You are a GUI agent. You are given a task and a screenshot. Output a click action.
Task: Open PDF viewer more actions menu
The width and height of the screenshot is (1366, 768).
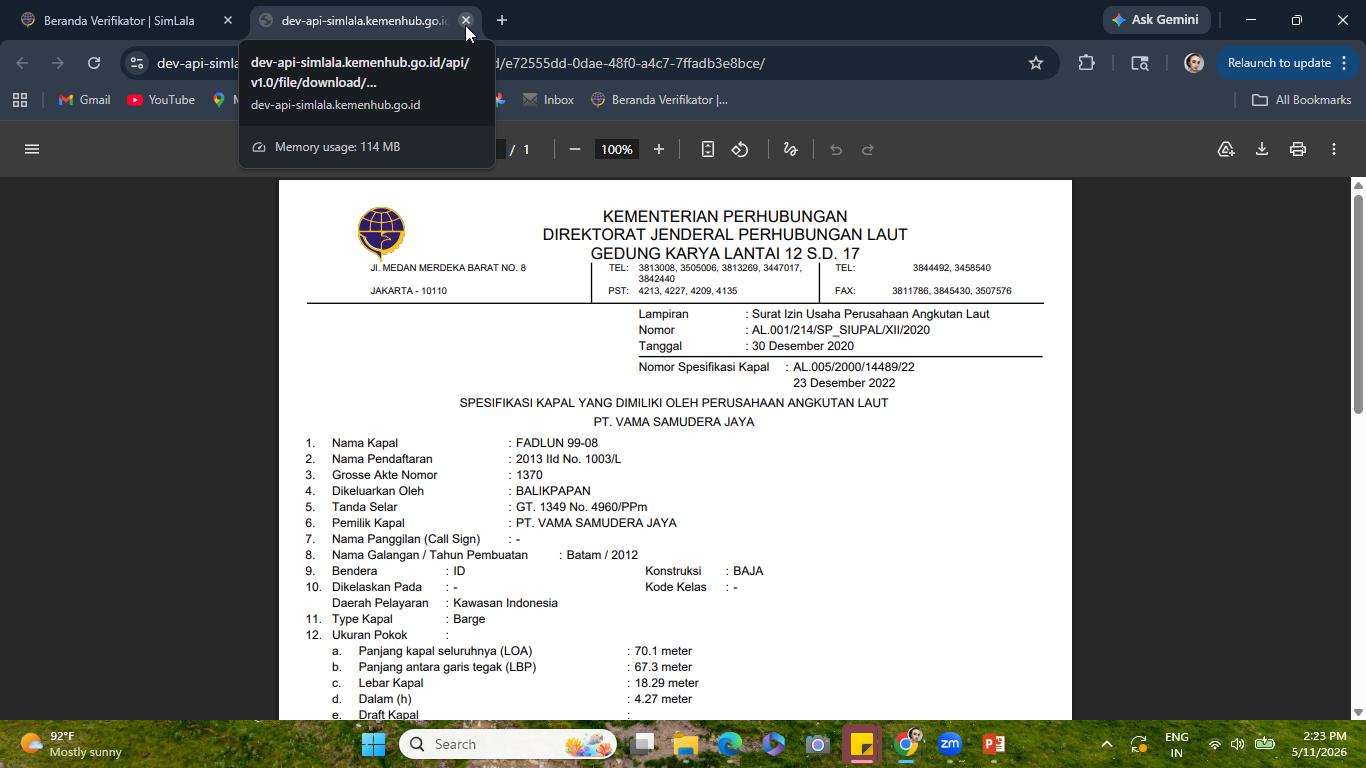pyautogui.click(x=1334, y=149)
